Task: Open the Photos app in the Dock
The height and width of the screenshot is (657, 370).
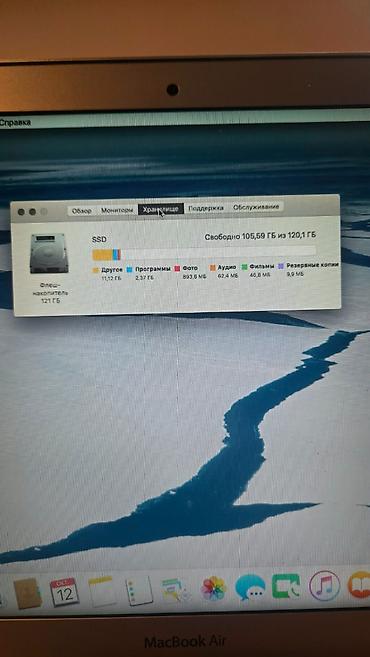Action: [213, 588]
